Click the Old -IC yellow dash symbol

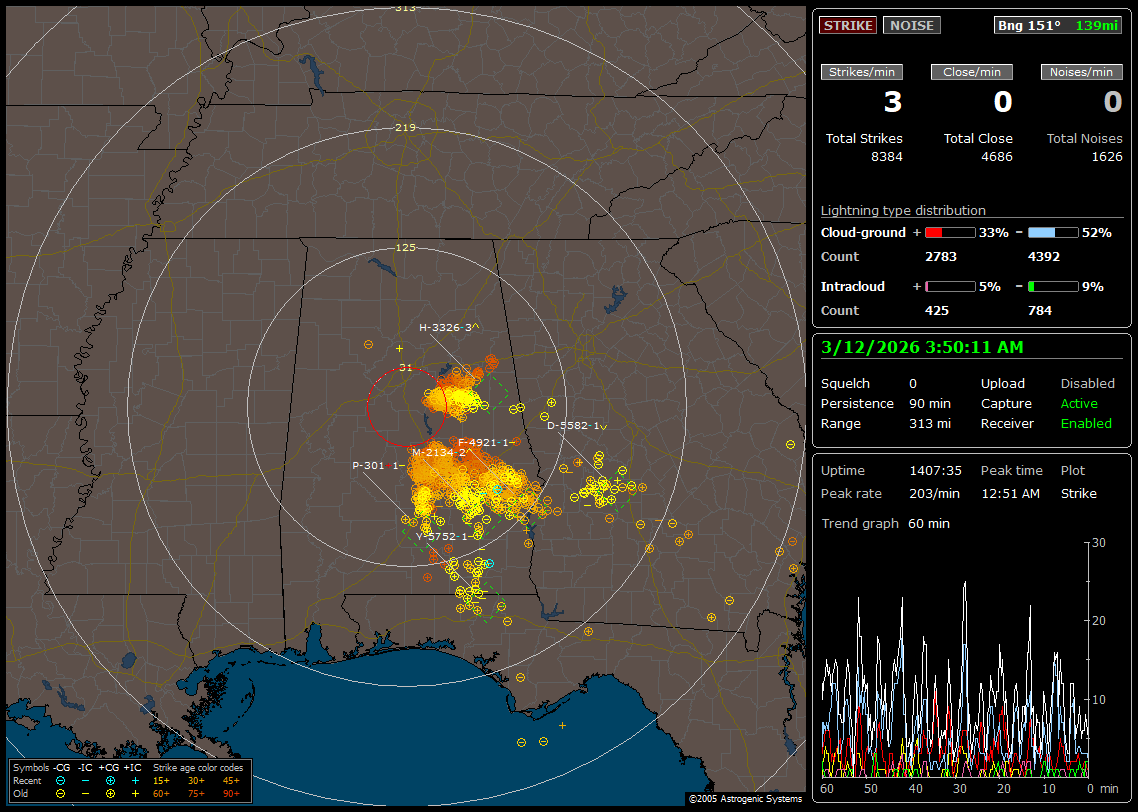click(x=85, y=793)
